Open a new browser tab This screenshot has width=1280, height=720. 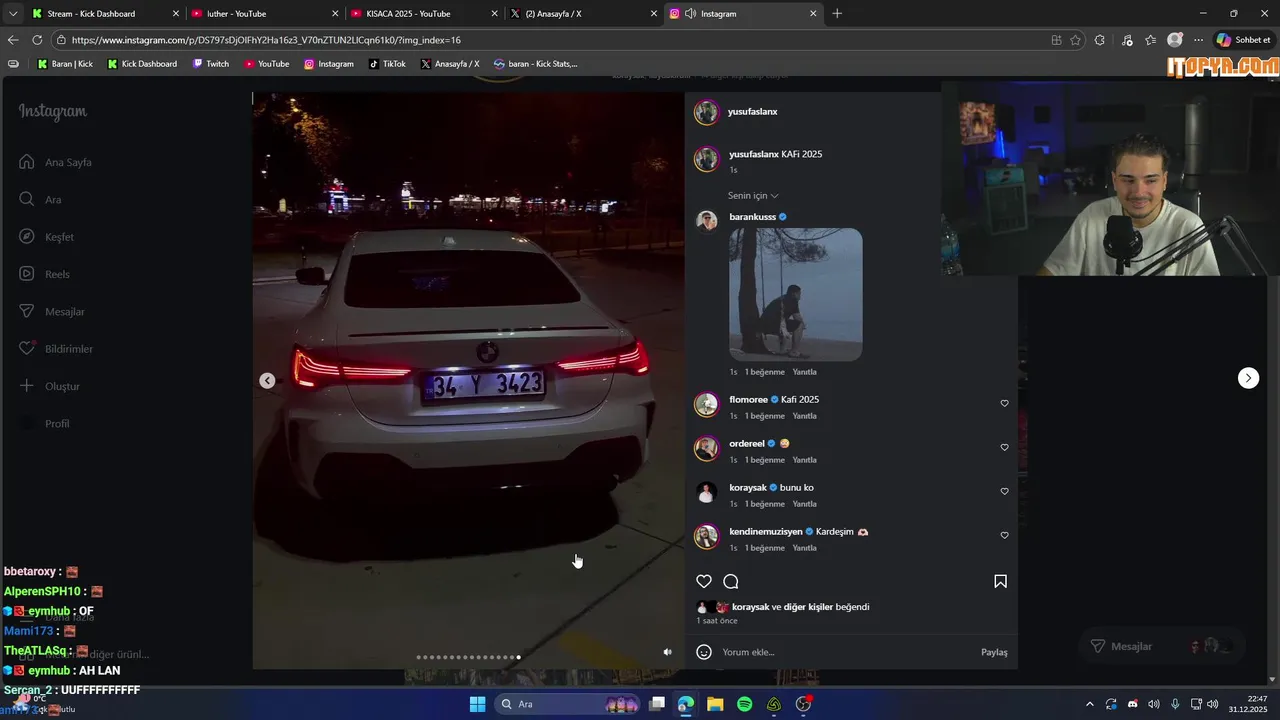pos(837,13)
